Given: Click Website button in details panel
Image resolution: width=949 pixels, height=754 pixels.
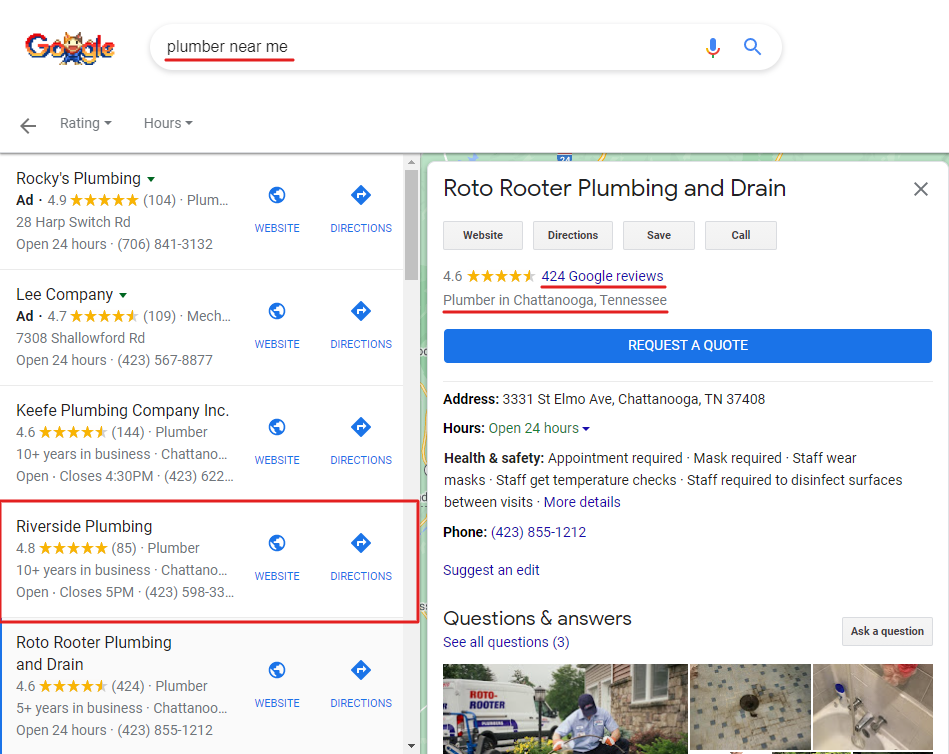Looking at the screenshot, I should pos(483,235).
